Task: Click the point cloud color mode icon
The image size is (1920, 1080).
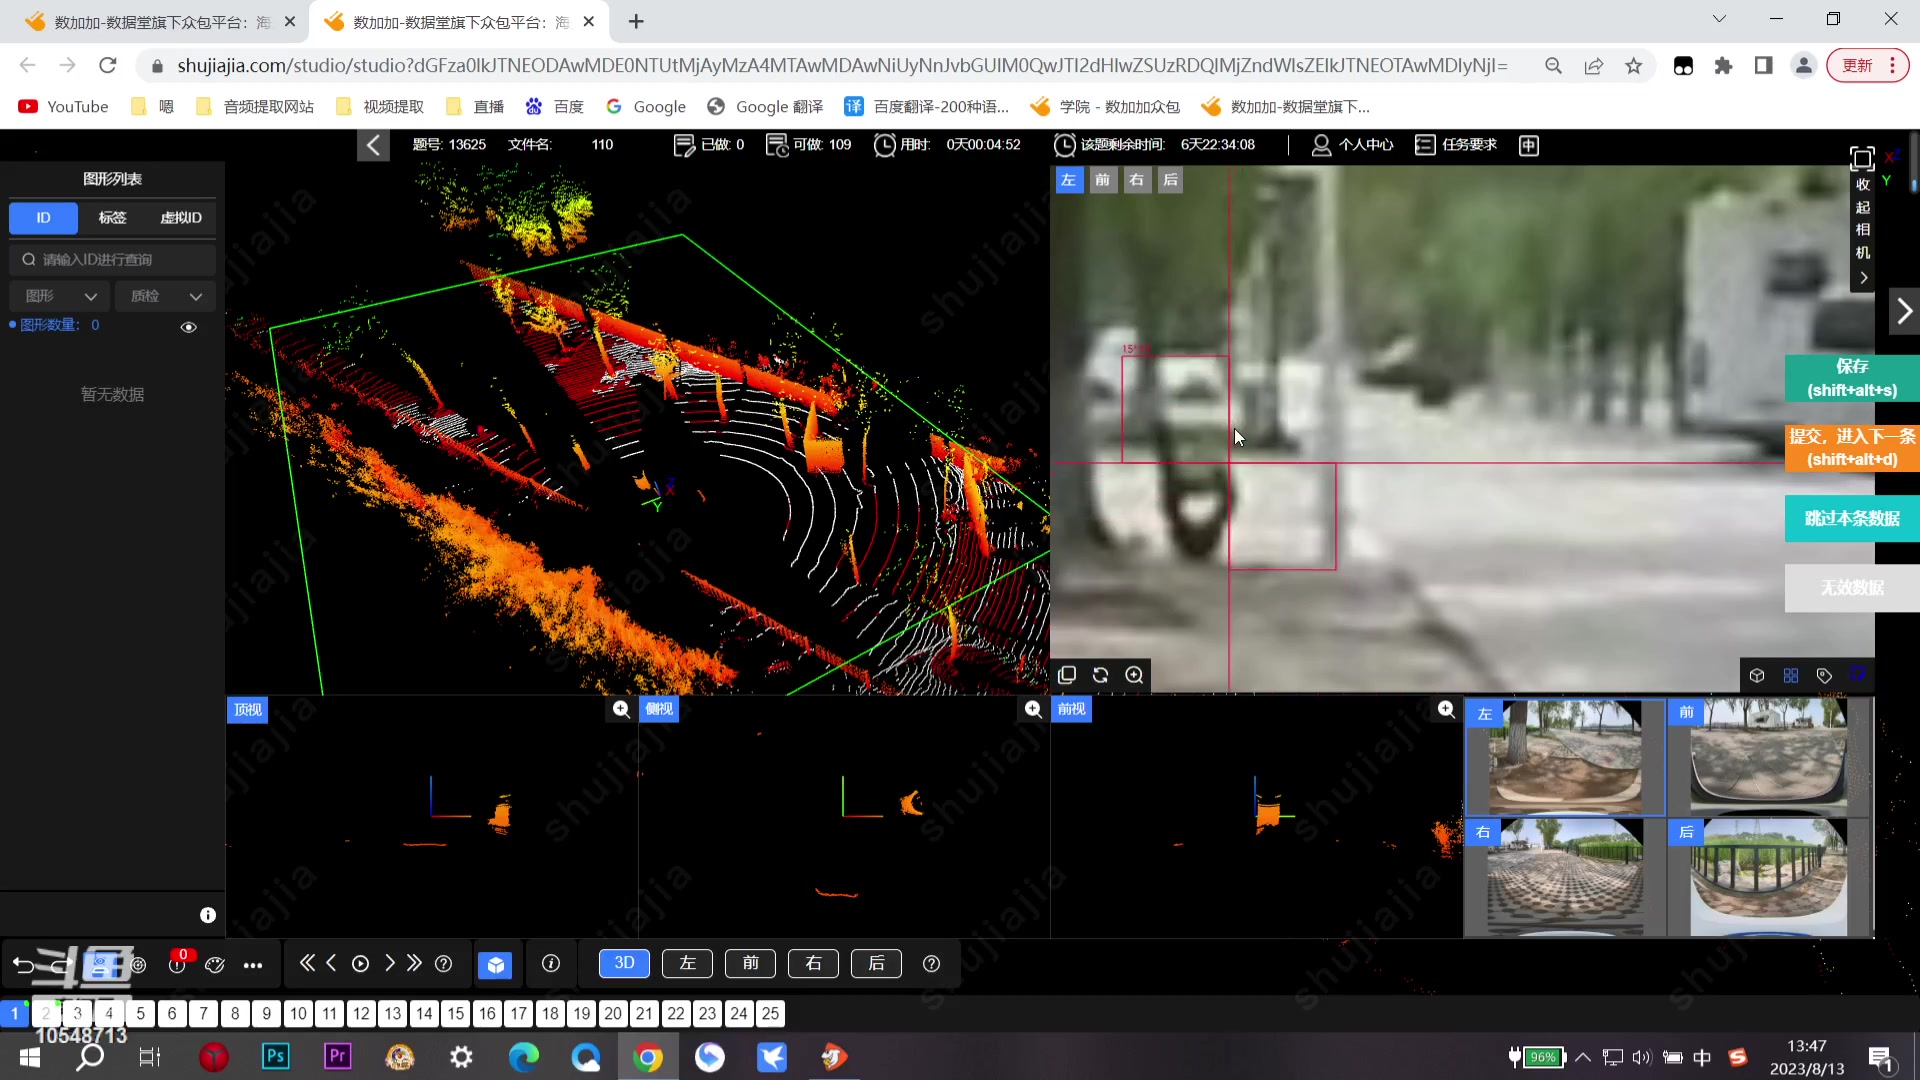Action: coord(1792,675)
